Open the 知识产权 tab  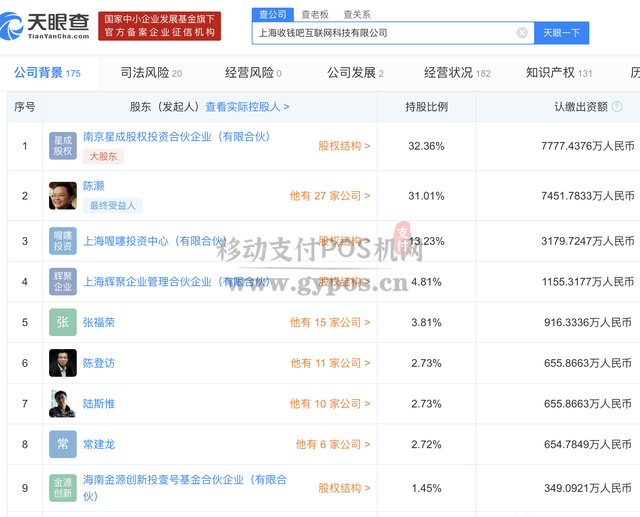[x=559, y=73]
